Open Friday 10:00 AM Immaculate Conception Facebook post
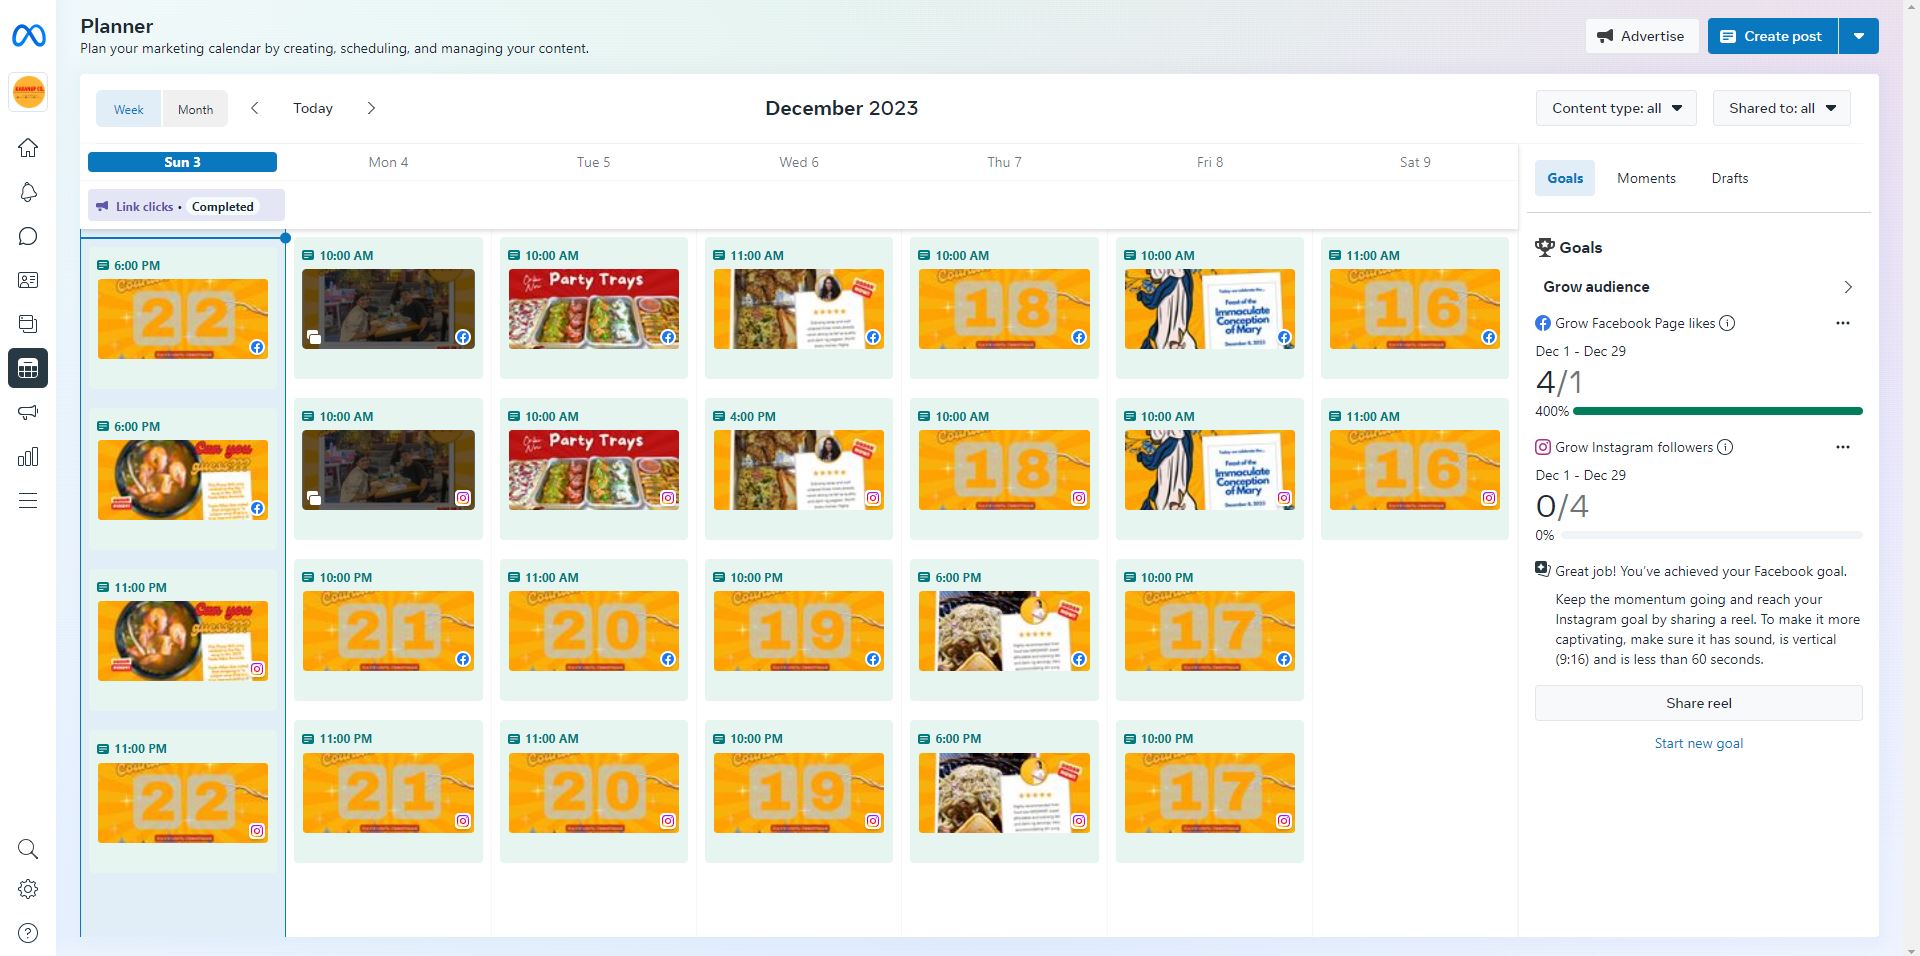This screenshot has height=956, width=1920. point(1210,308)
